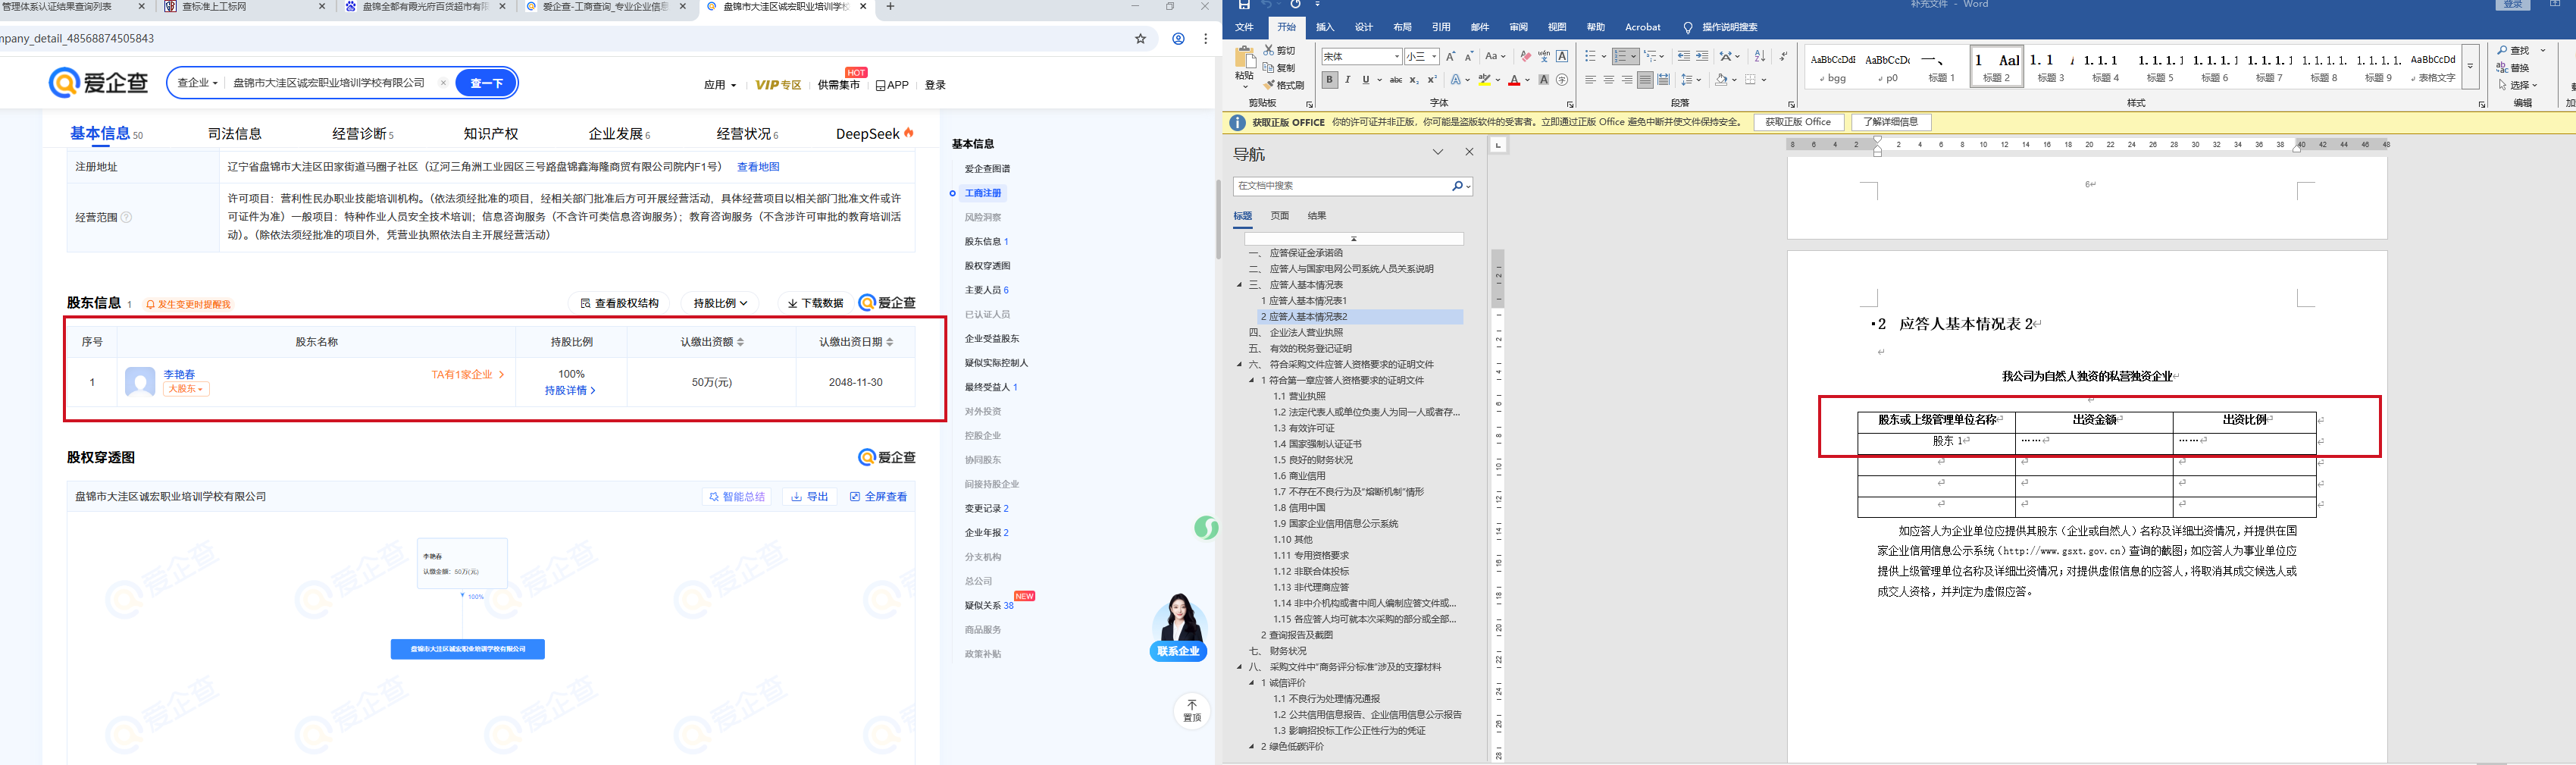2576x765 pixels.
Task: Click the Distributed alignment icon
Action: (1664, 80)
